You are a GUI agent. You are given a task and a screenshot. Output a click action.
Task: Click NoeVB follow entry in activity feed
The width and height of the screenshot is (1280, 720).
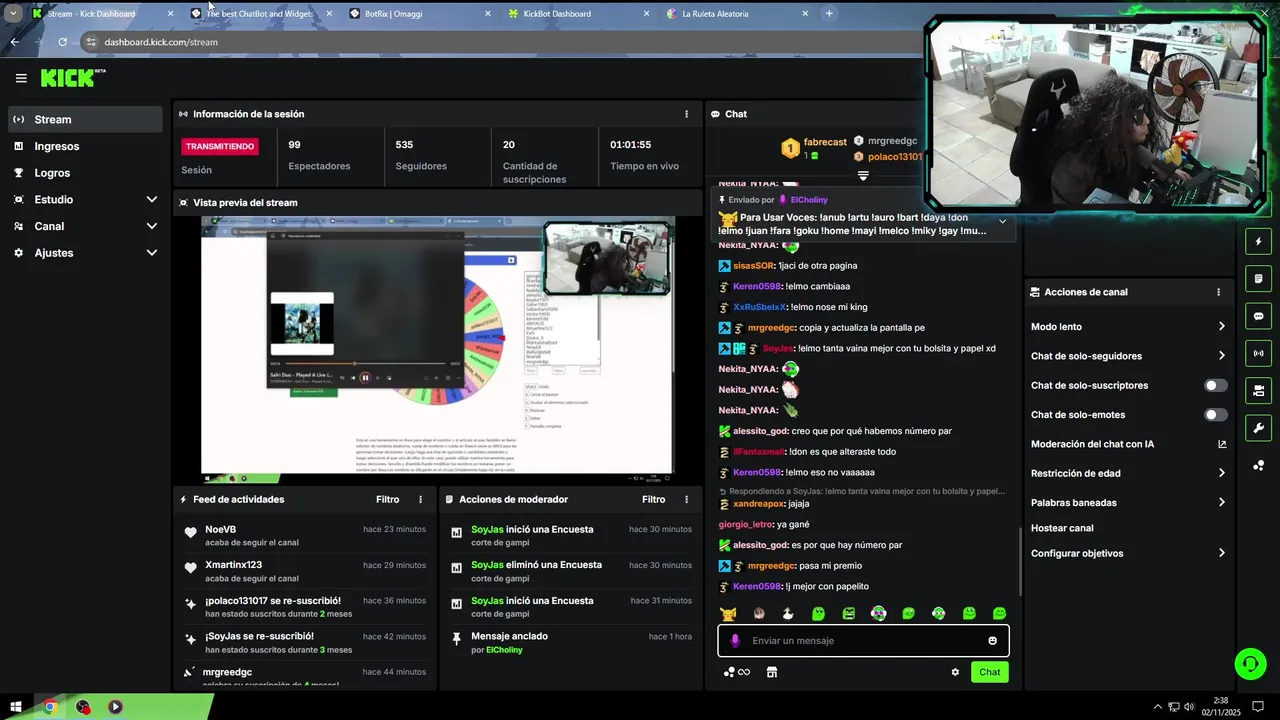[305, 535]
